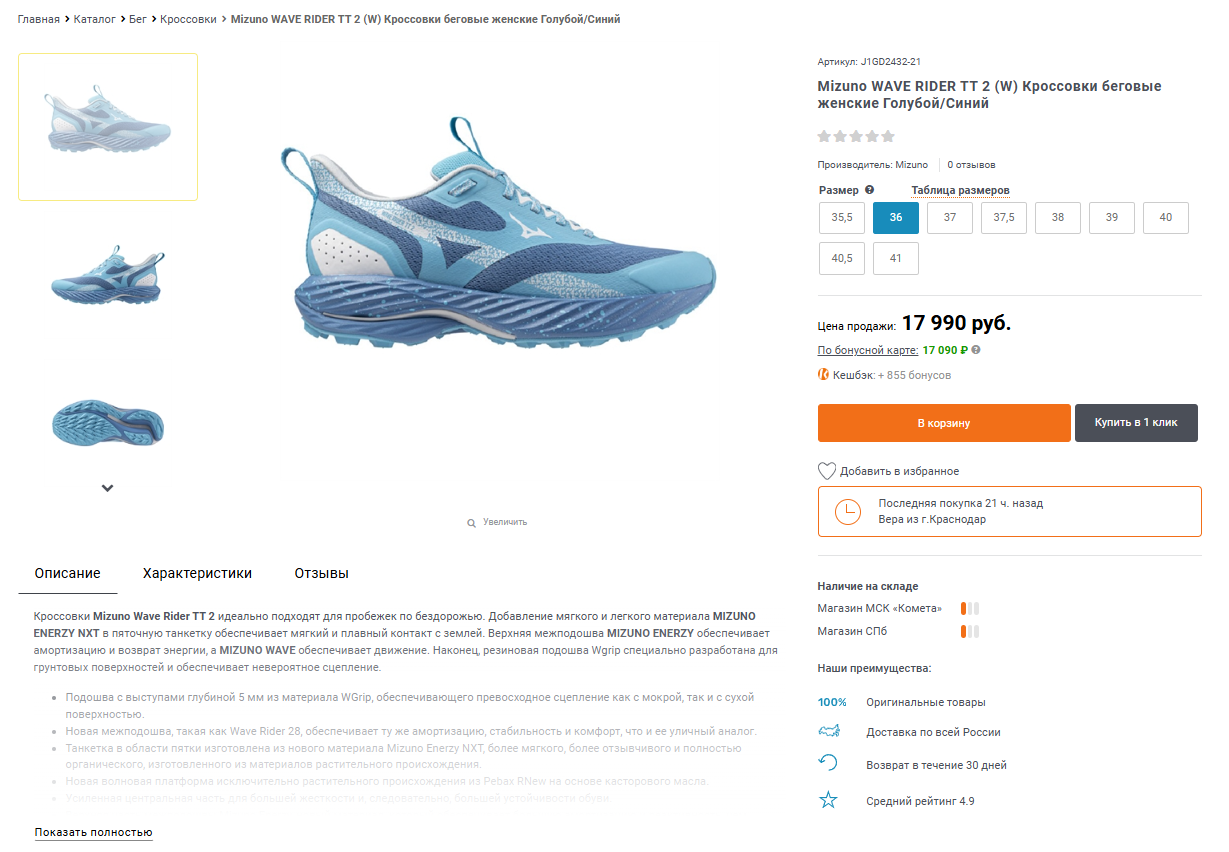Click the heart icon for favorites

click(x=827, y=471)
